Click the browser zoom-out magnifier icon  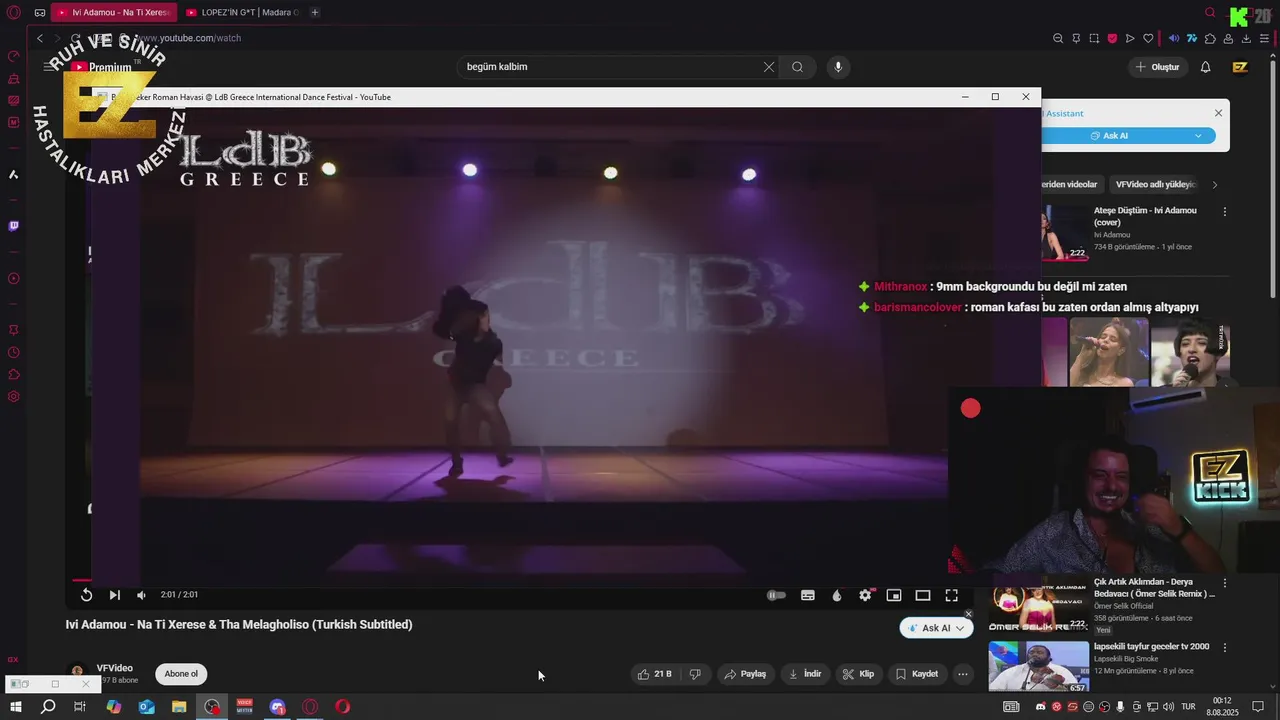coord(1058,38)
